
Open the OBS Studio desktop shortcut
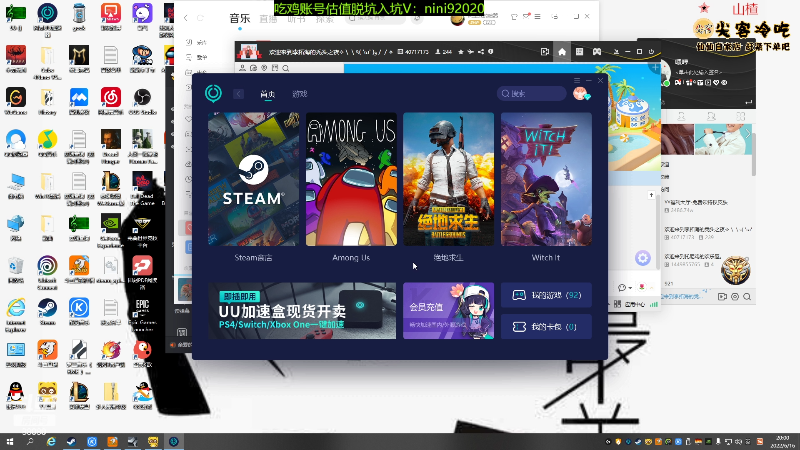142,100
